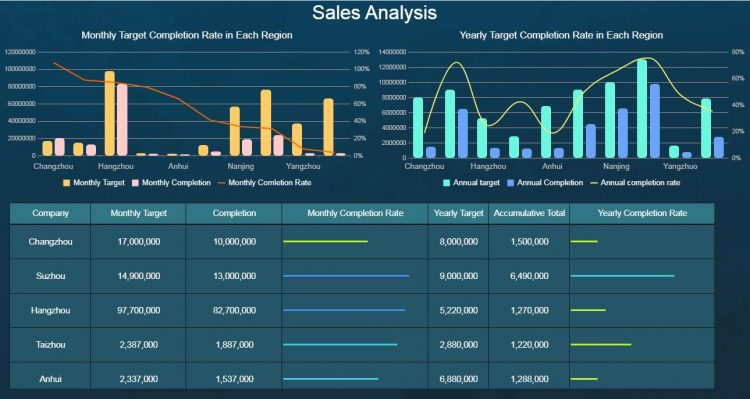Click Yearly Completion Rate column header
The width and height of the screenshot is (750, 399).
coord(642,213)
